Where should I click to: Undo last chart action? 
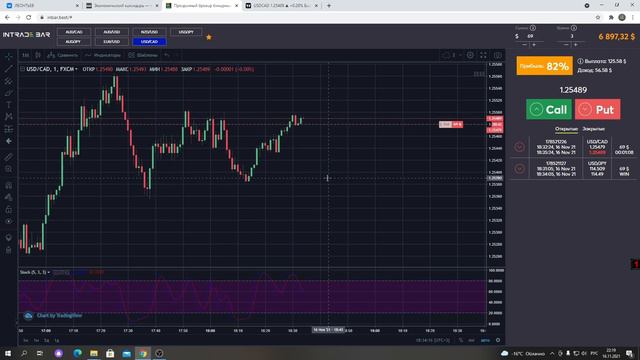[167, 55]
